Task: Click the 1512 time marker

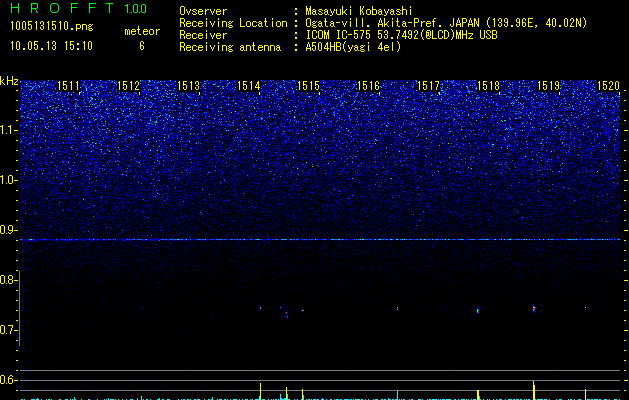Action: point(128,85)
